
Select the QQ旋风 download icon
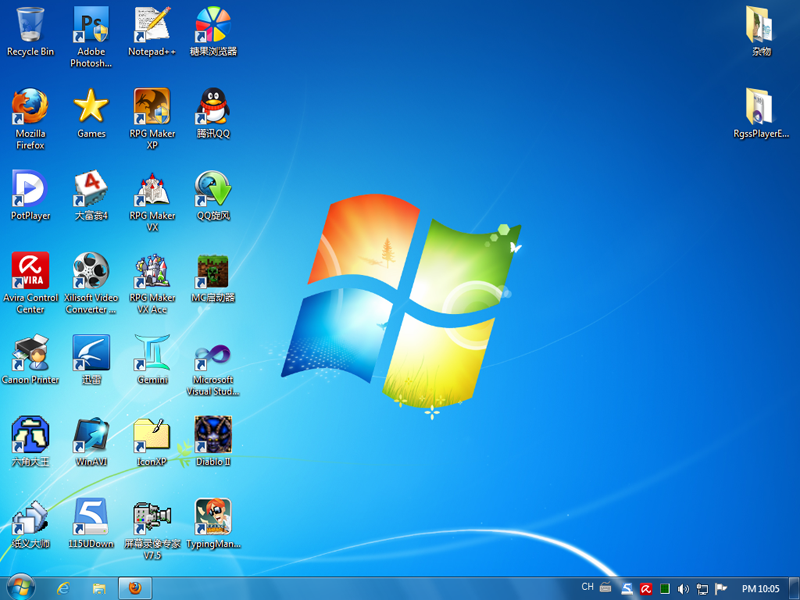click(213, 189)
